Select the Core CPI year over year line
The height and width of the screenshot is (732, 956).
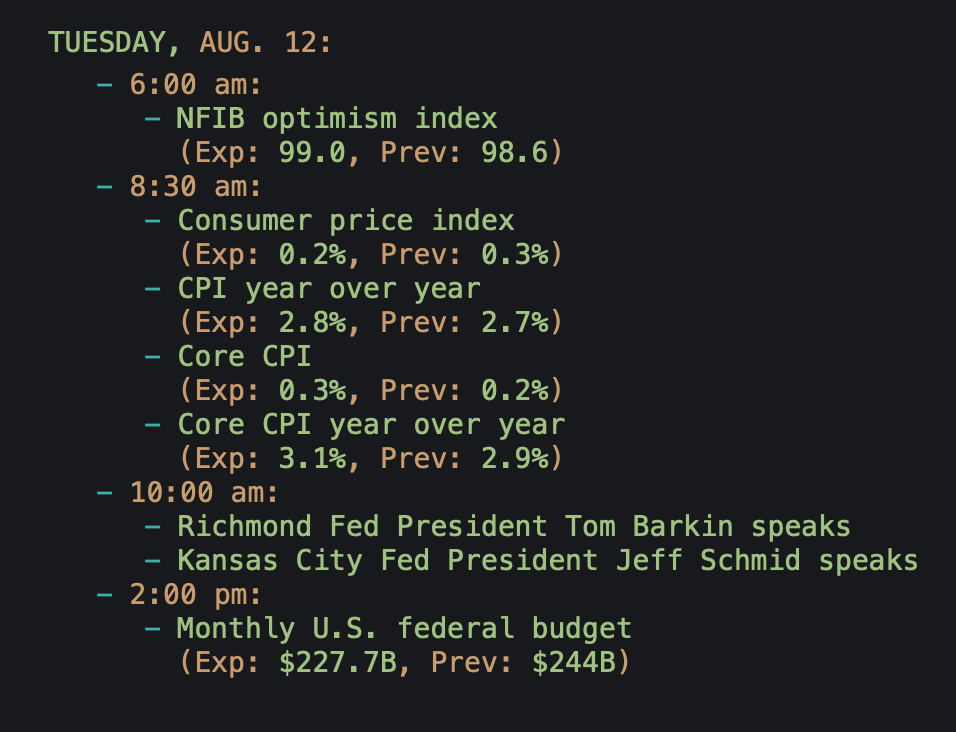point(371,425)
